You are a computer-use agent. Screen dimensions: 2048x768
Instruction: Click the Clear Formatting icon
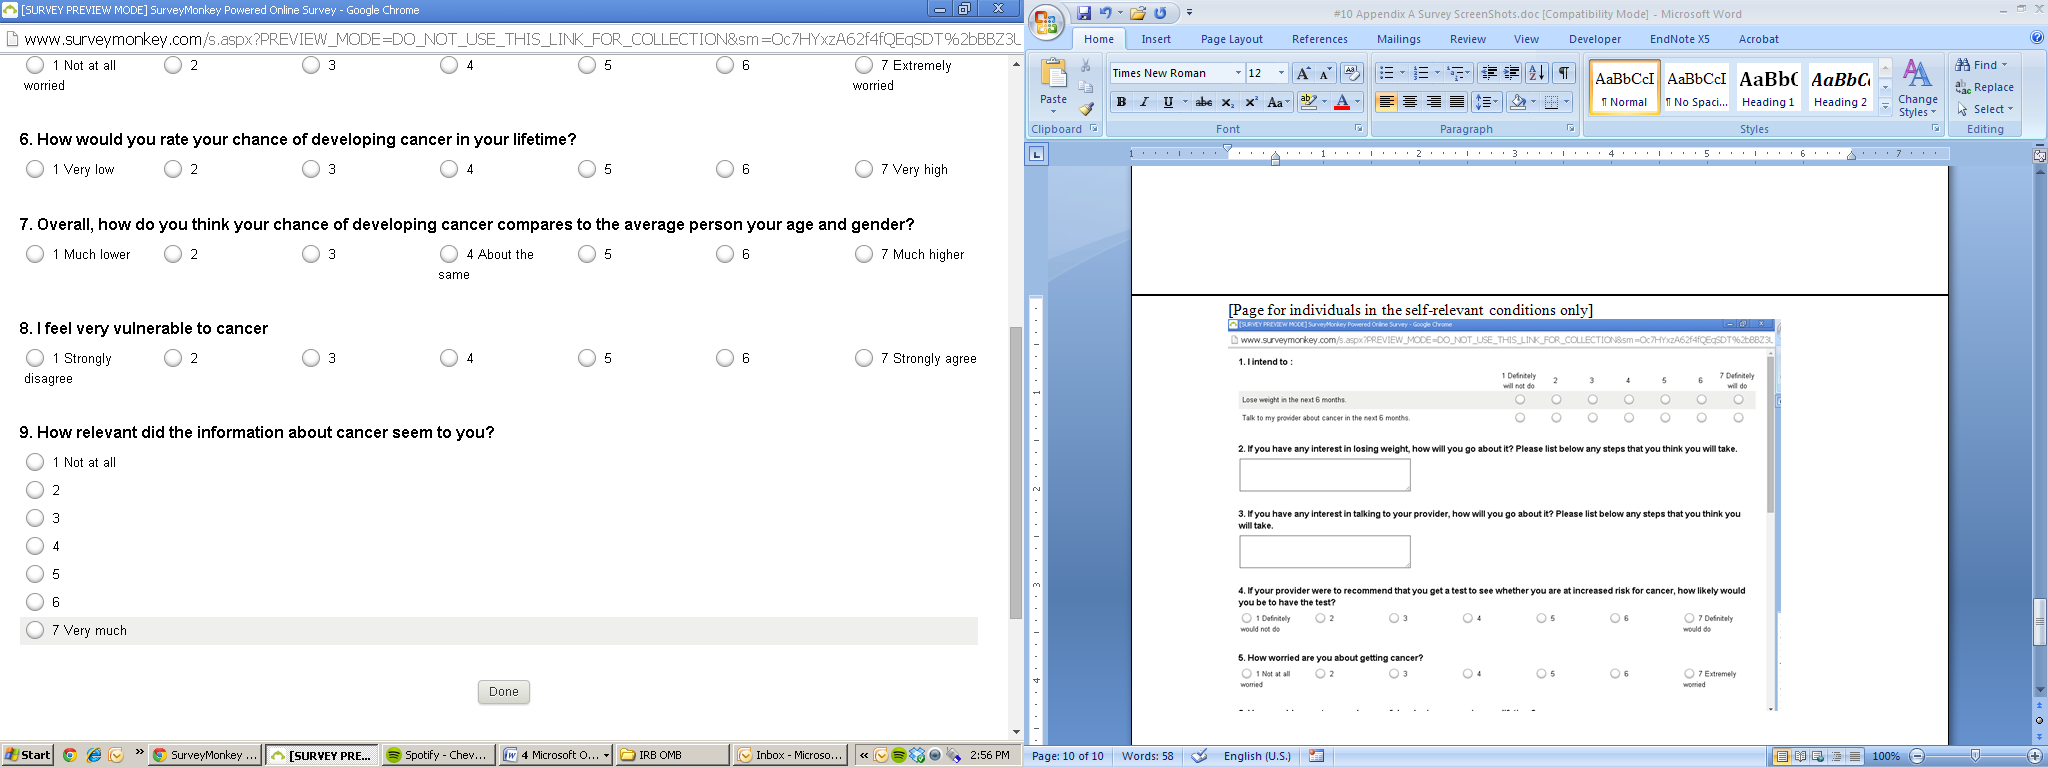point(1351,73)
